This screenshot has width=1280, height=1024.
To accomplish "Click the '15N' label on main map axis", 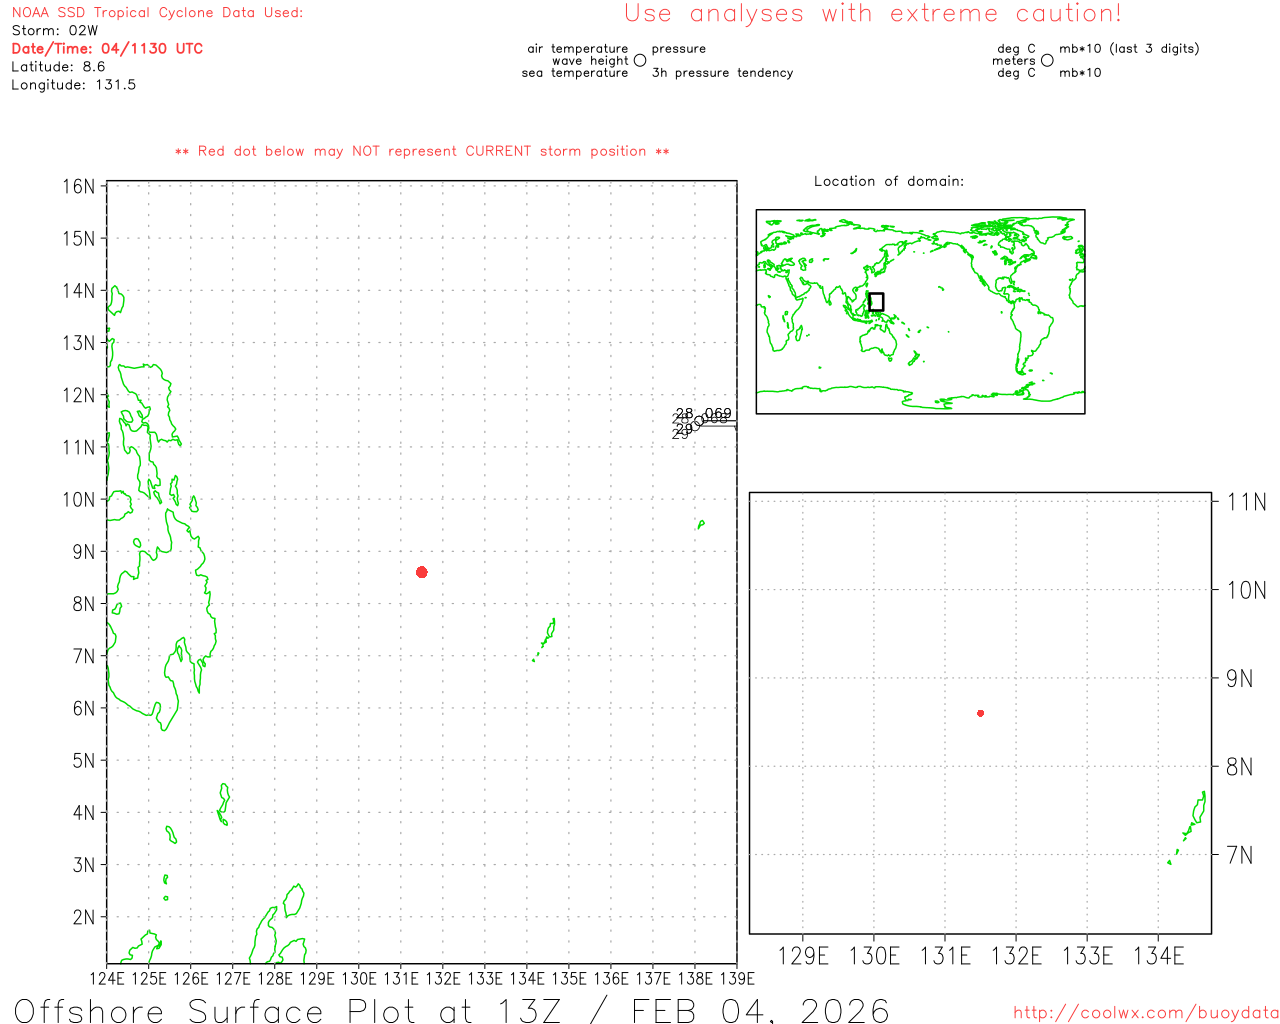I will pos(79,239).
